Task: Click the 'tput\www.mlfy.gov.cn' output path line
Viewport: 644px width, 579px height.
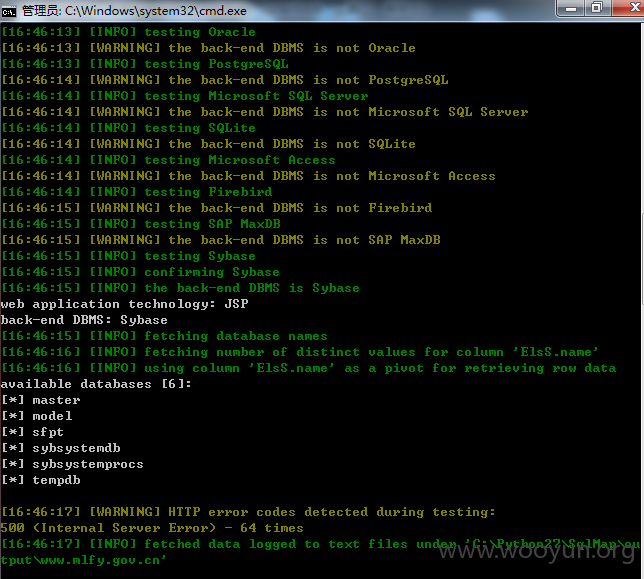Action: coord(83,560)
